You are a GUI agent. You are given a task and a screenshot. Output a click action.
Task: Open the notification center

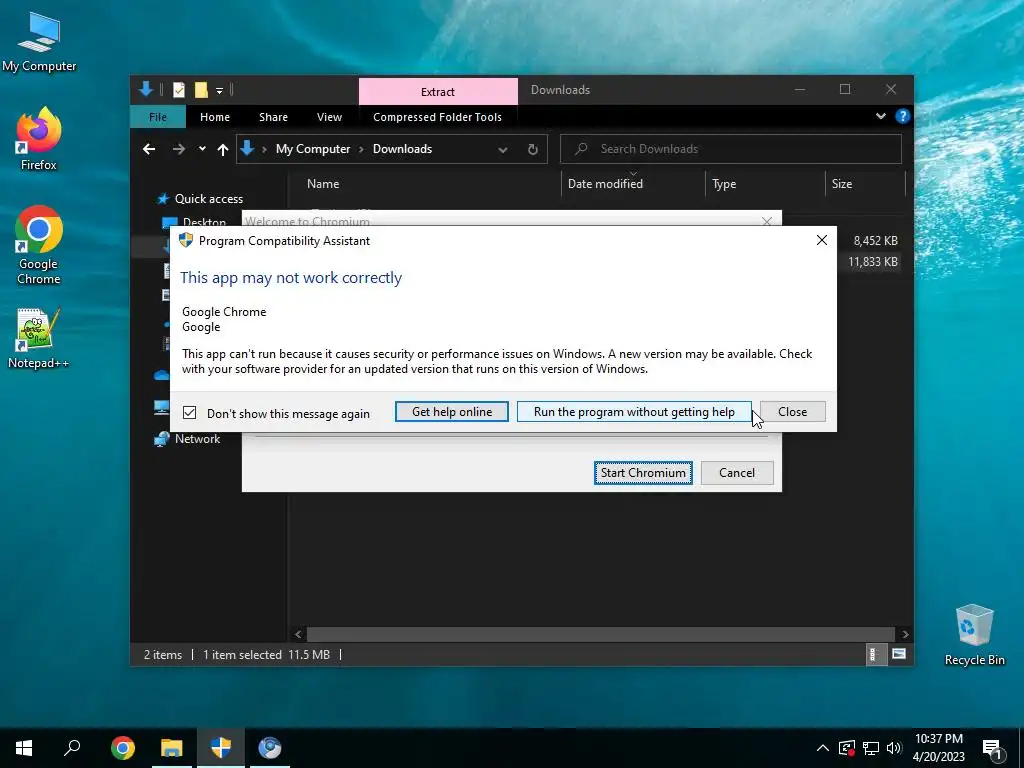coord(992,748)
